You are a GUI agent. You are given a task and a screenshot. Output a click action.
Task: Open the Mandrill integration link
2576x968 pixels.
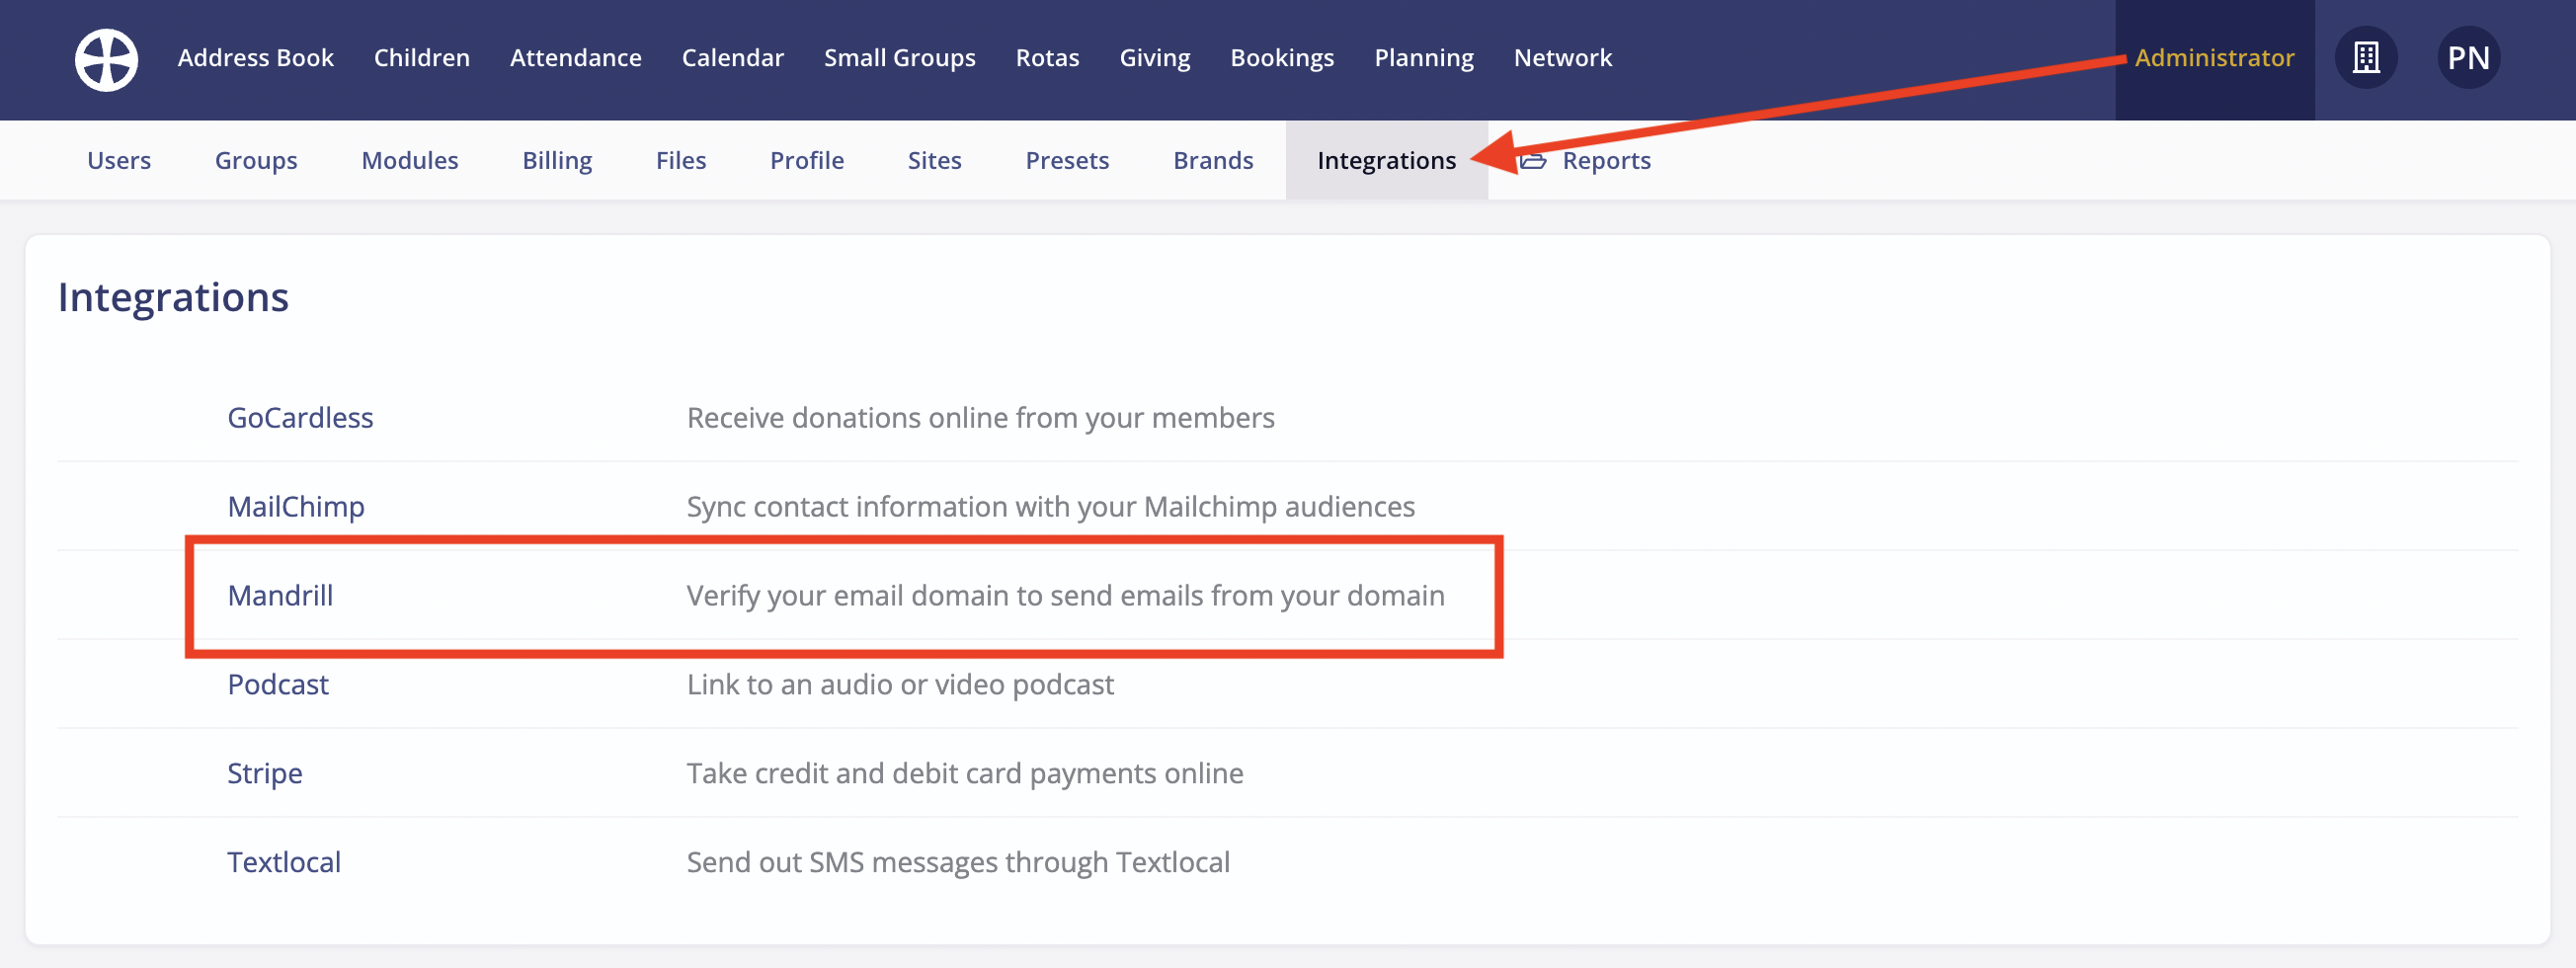pyautogui.click(x=280, y=596)
